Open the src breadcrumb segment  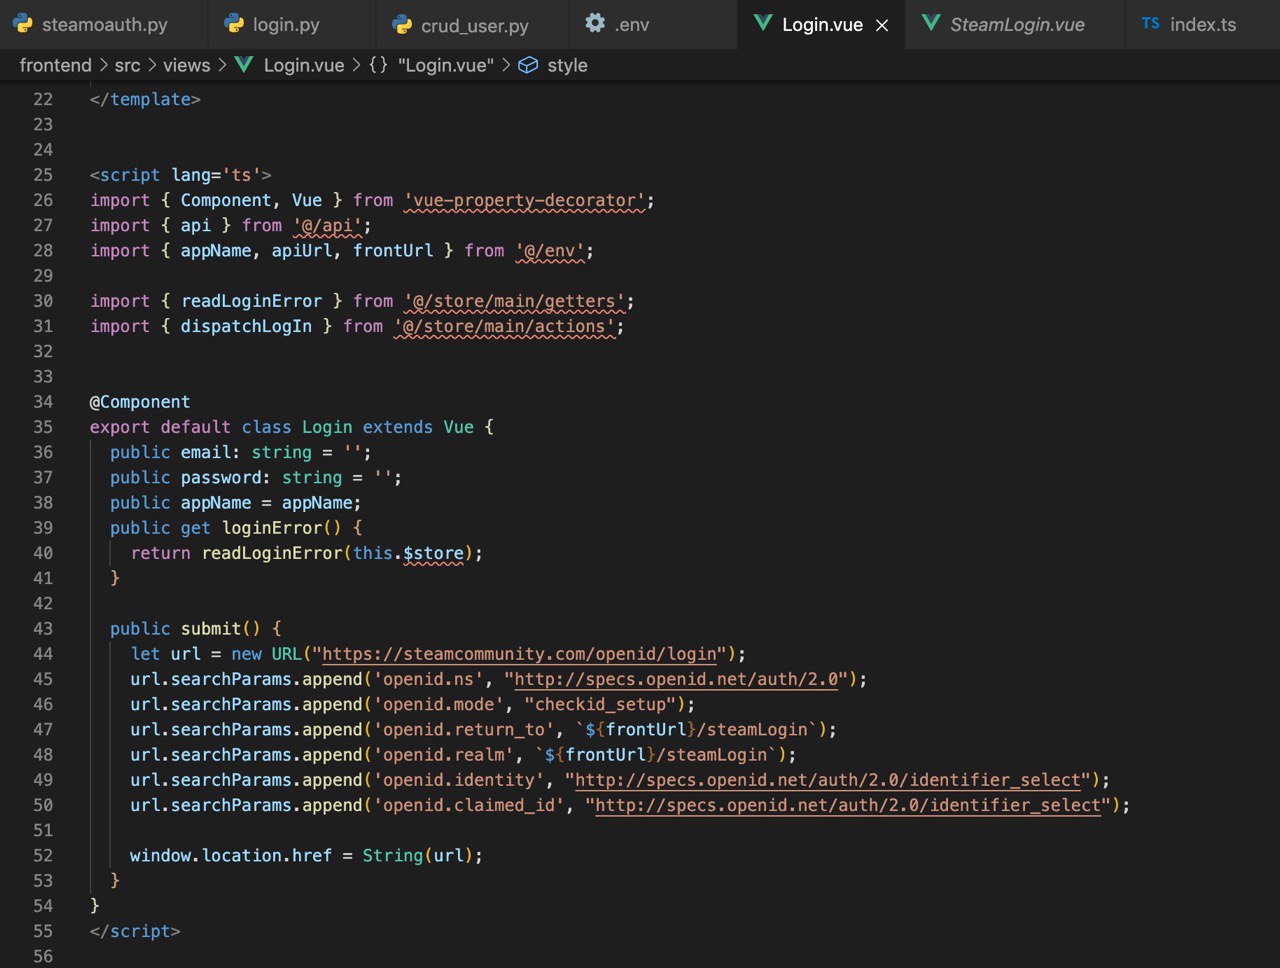click(128, 65)
